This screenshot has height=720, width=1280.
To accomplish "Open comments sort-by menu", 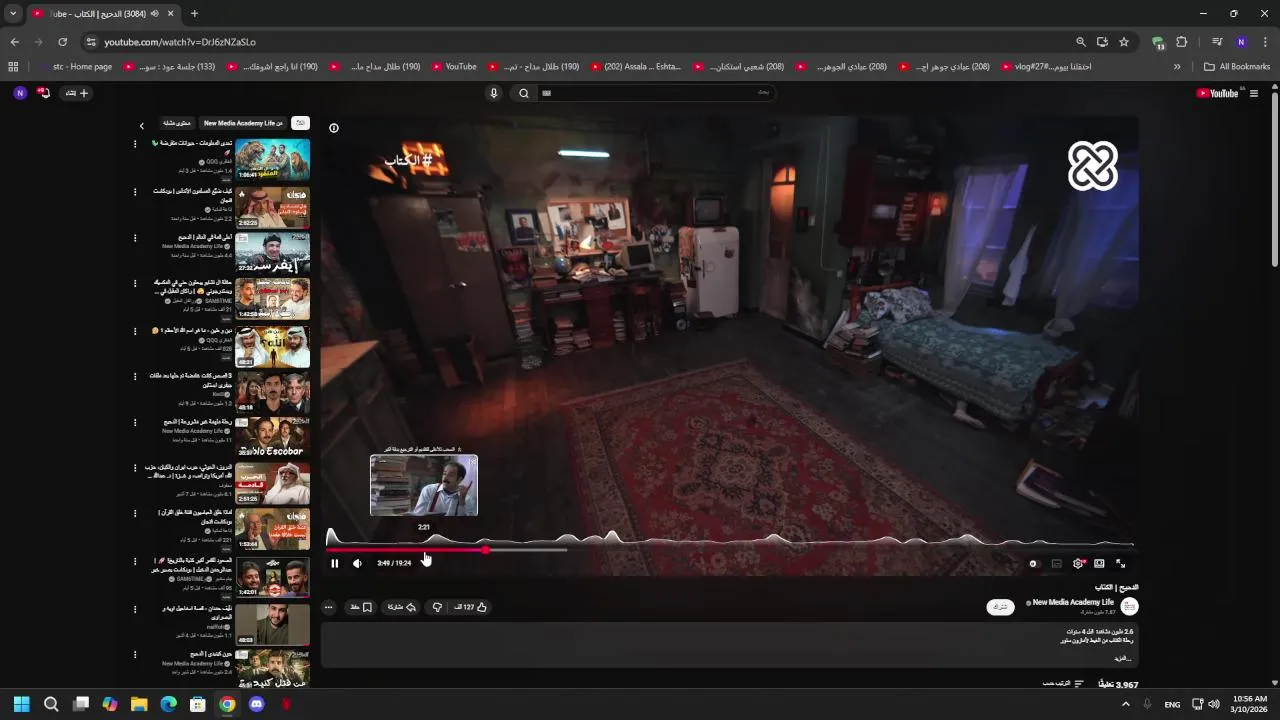I will 1064,684.
